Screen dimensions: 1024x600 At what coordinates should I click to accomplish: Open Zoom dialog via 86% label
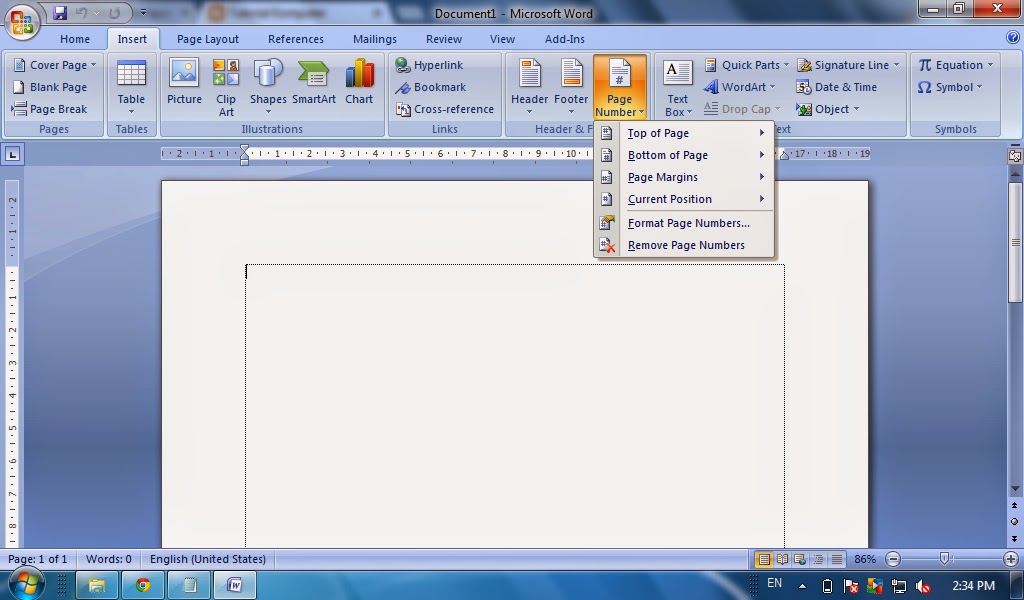865,559
